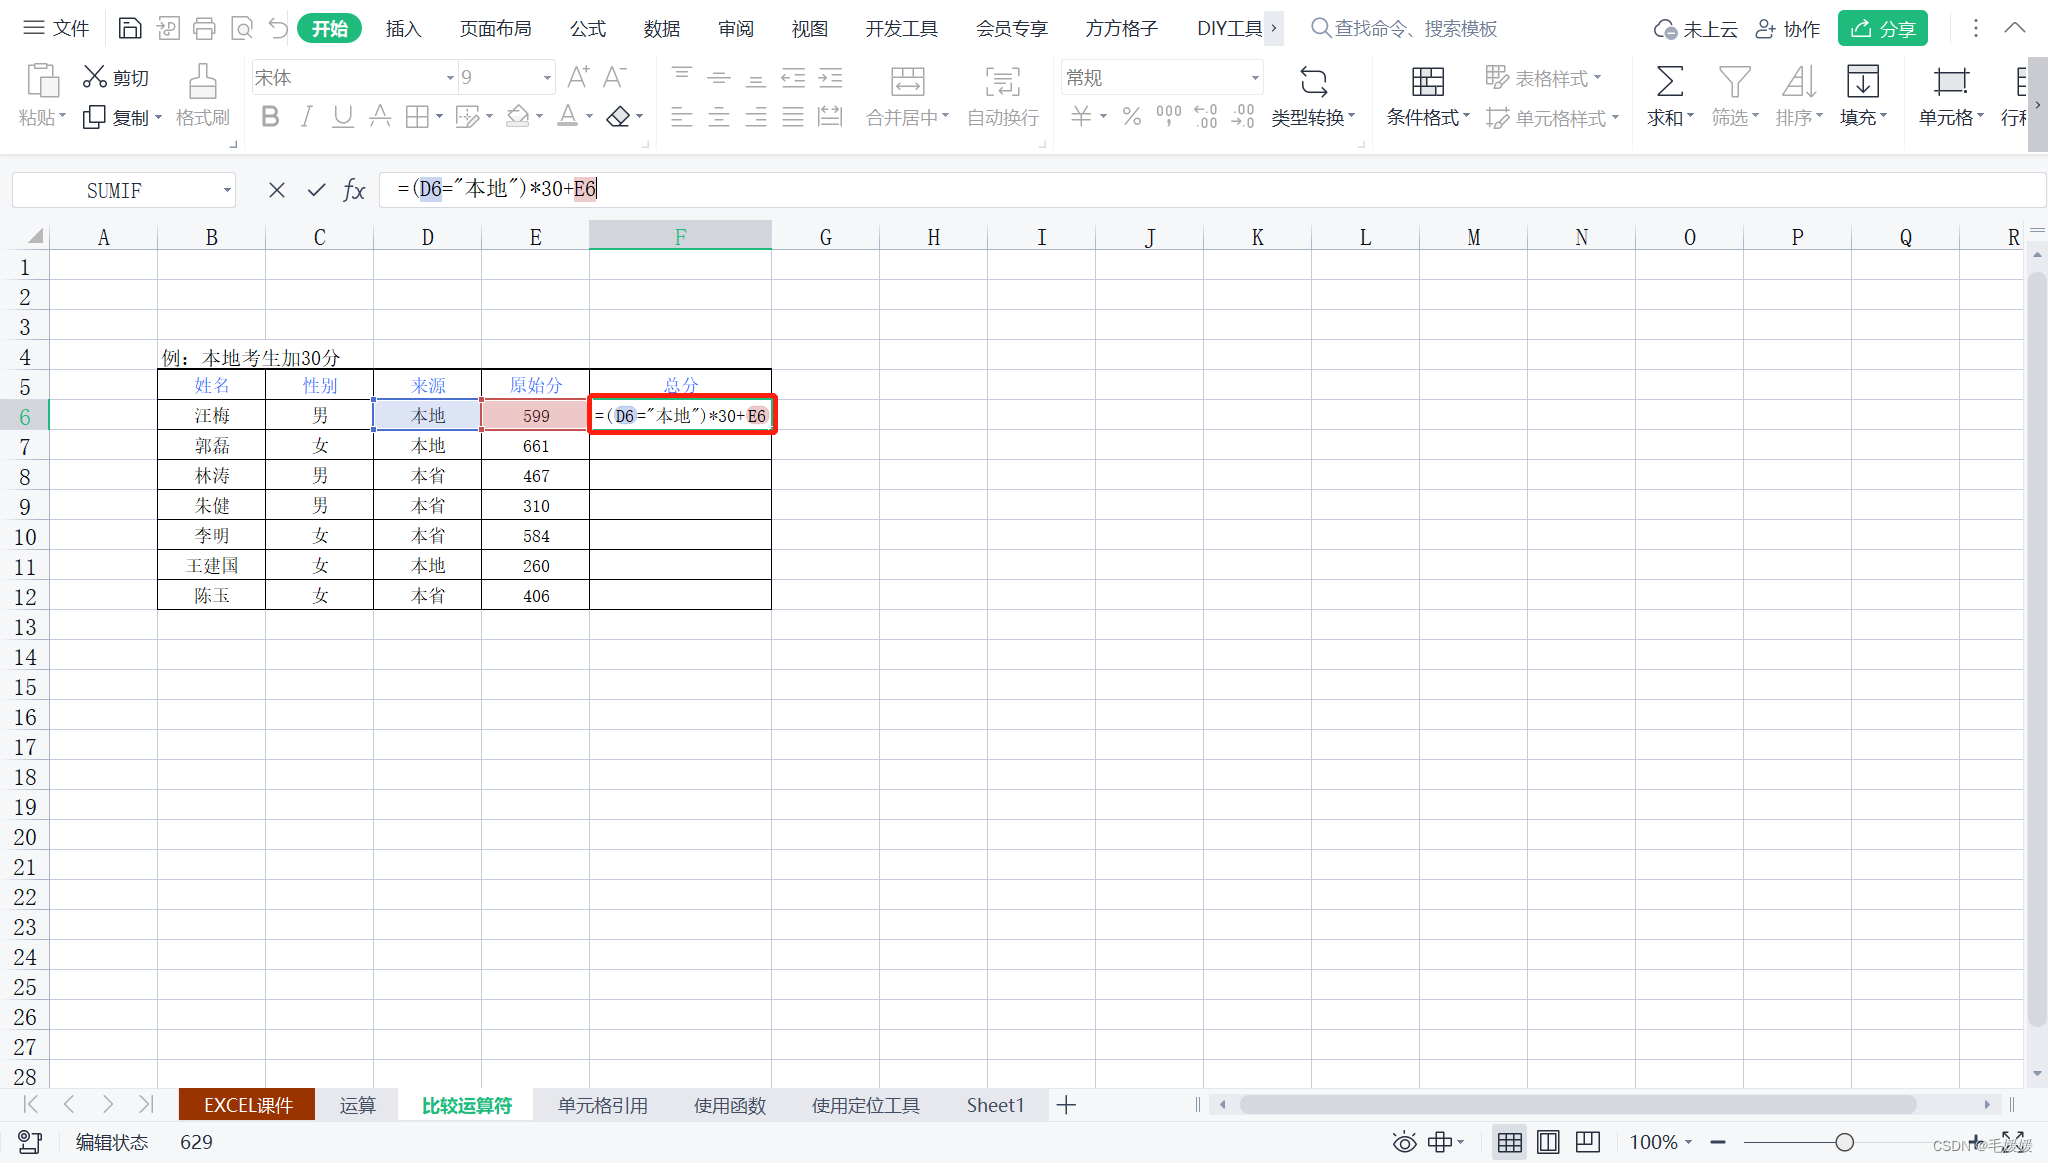2048x1163 pixels.
Task: Open the number format dropdown (常规)
Action: [x=1255, y=77]
